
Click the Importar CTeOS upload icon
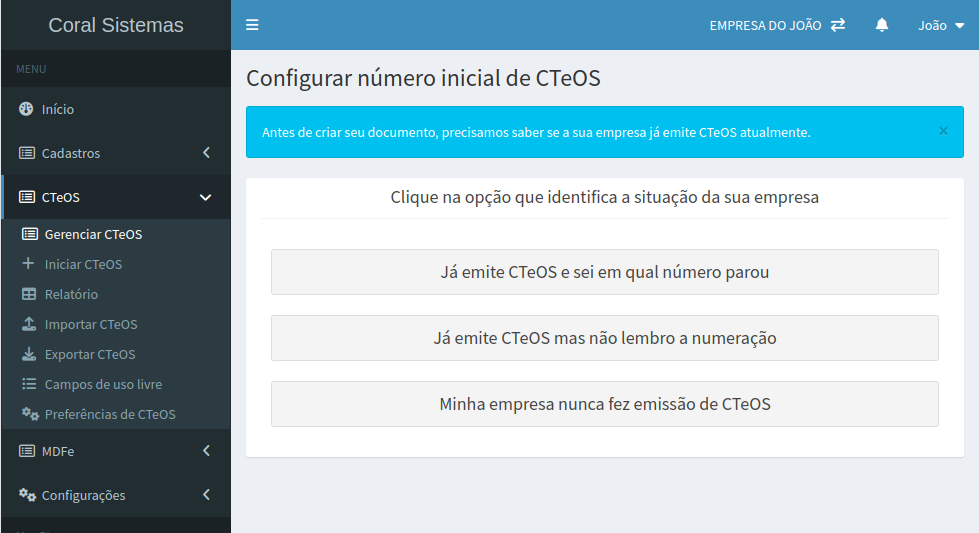[29, 324]
